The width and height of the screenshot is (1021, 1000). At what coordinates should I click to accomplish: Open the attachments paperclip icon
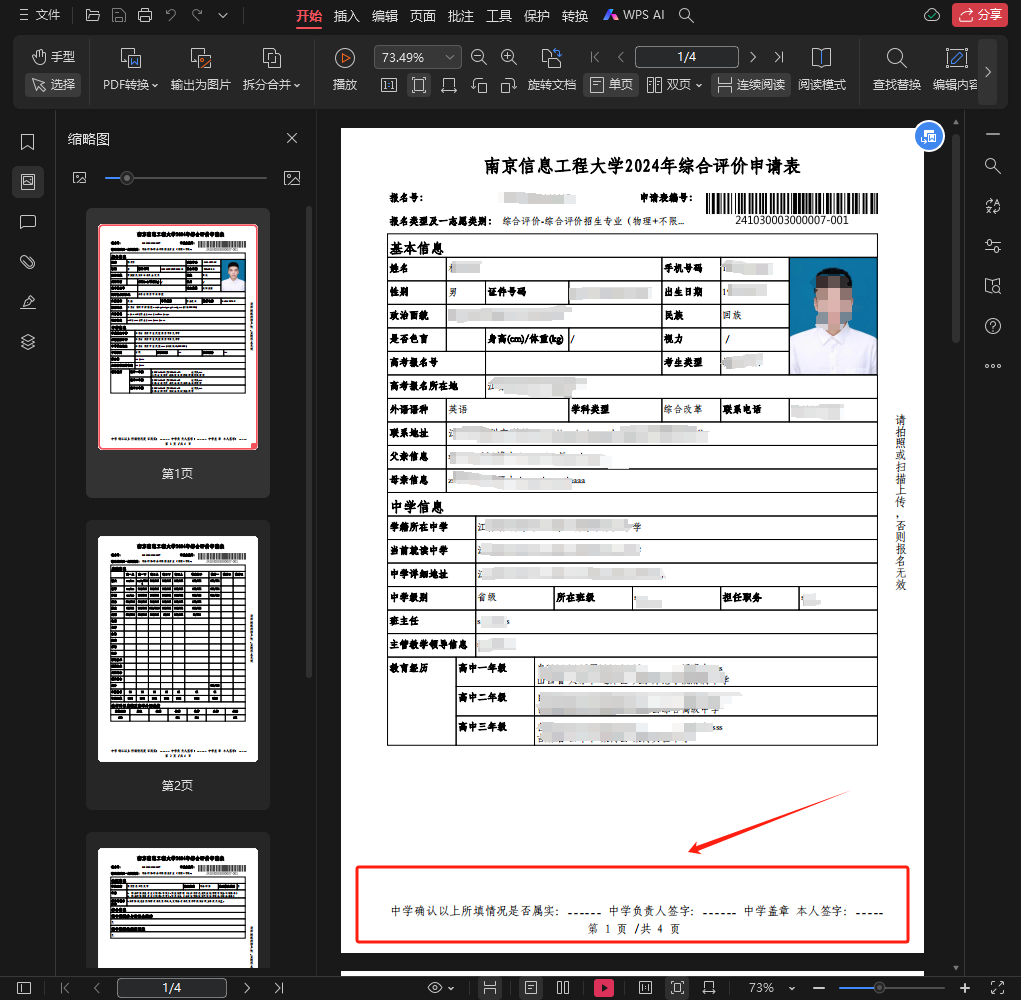point(27,262)
